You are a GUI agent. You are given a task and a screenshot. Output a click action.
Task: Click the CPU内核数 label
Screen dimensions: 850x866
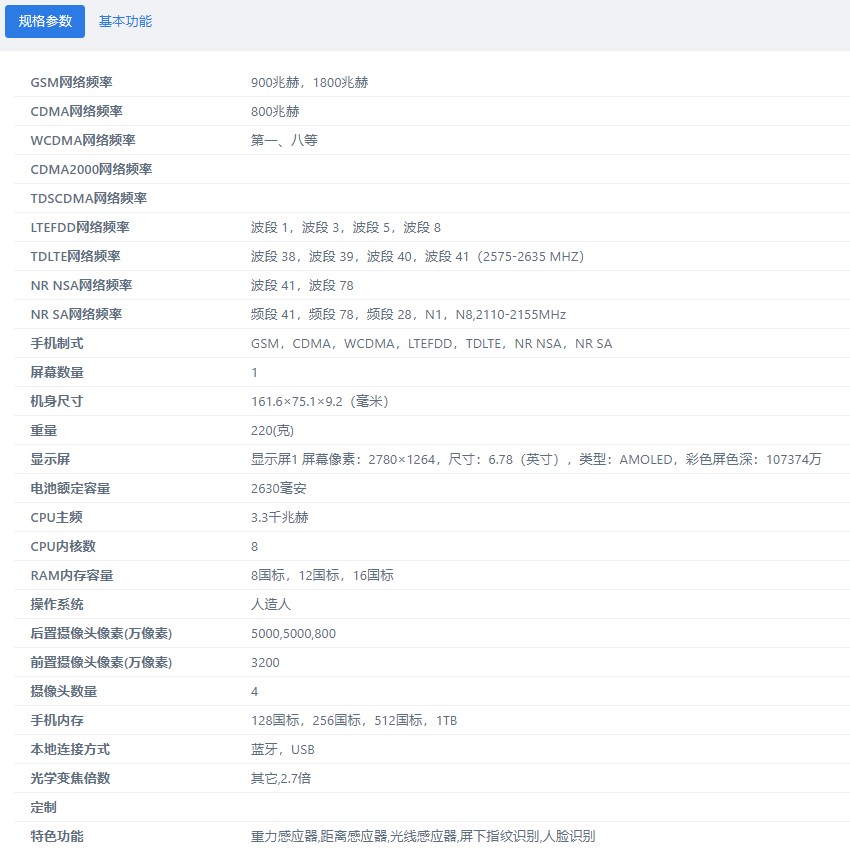tap(63, 546)
